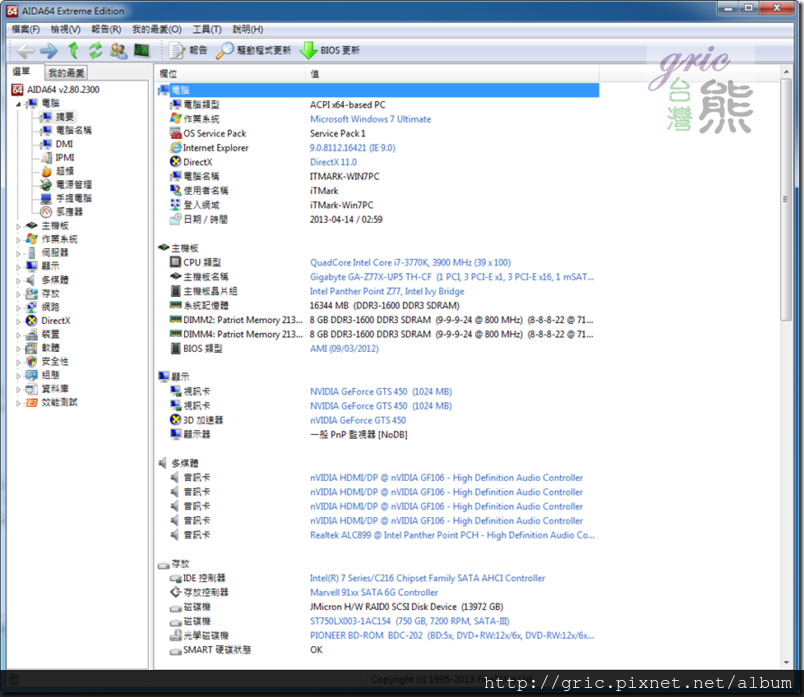Expand the 主機板 node arrow
The width and height of the screenshot is (804, 697).
(x=18, y=226)
